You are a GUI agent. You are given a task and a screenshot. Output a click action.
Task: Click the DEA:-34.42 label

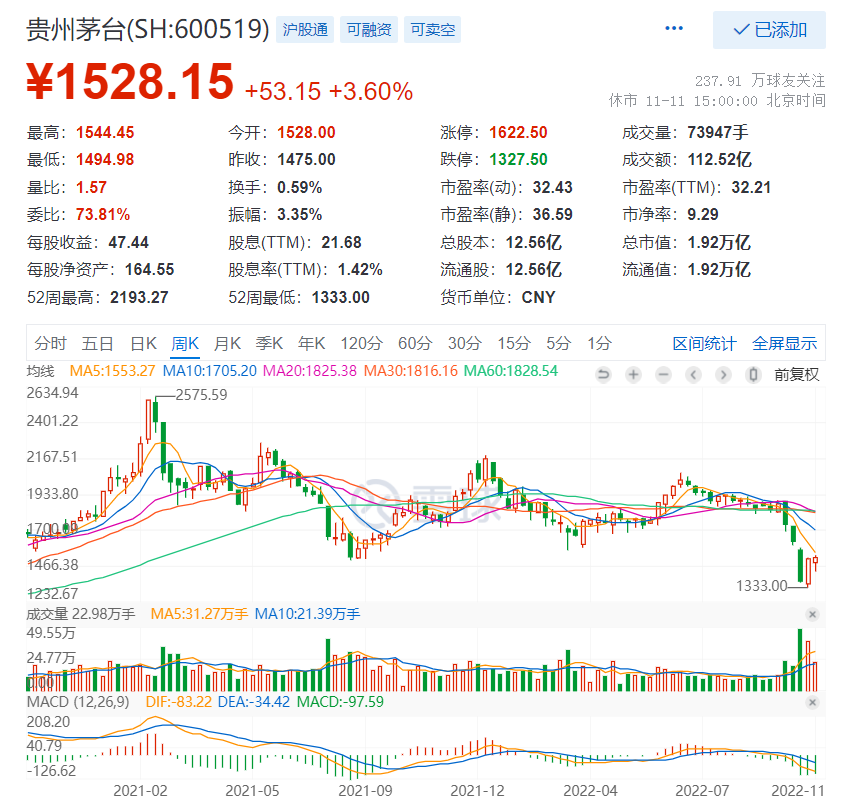(254, 702)
